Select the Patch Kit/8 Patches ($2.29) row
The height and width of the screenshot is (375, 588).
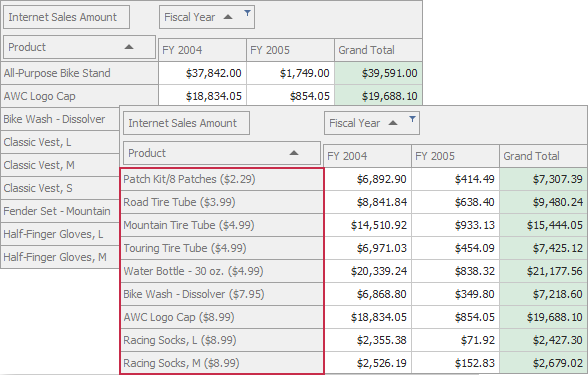pos(222,179)
